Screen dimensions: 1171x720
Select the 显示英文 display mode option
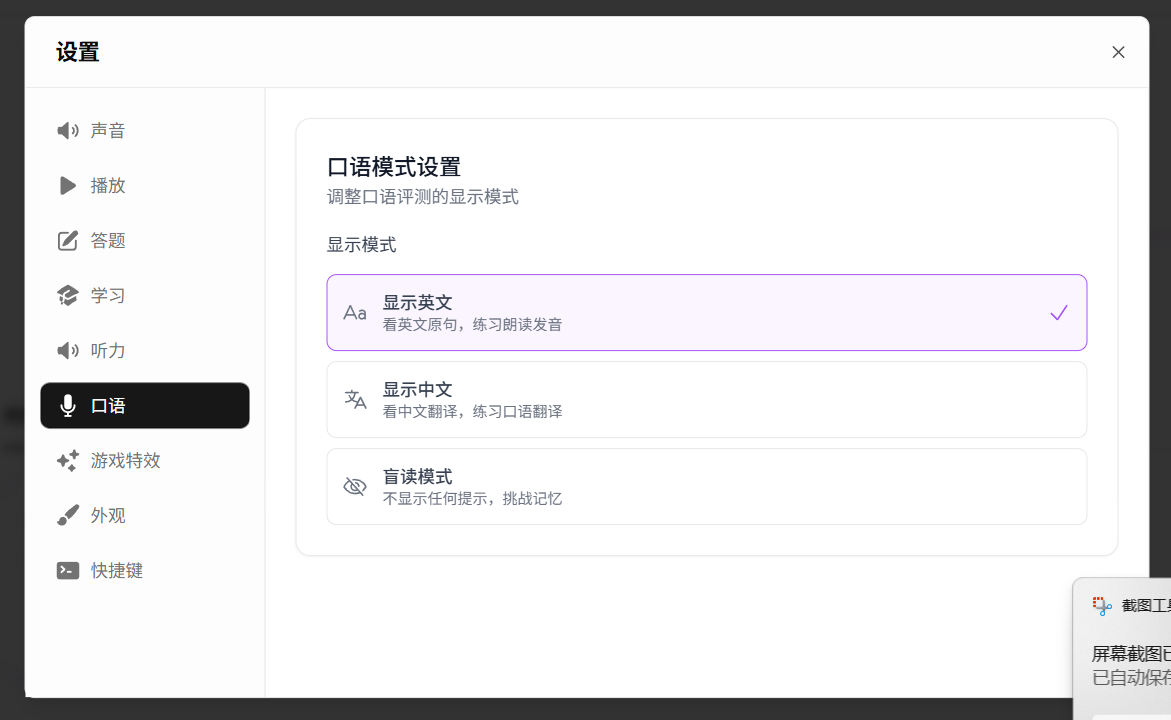(x=706, y=313)
